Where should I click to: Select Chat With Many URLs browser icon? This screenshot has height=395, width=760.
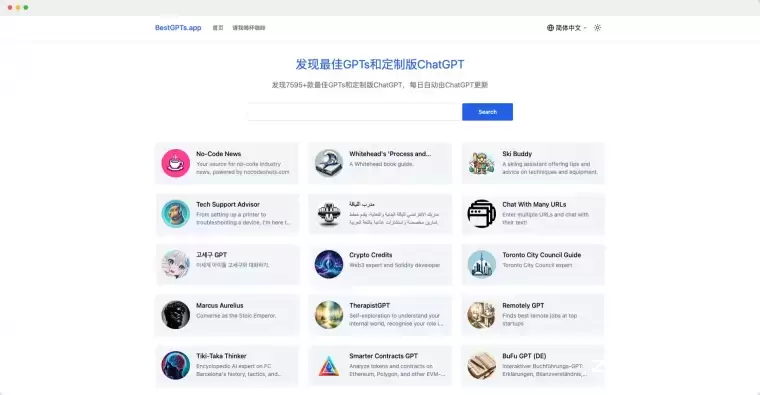click(482, 214)
